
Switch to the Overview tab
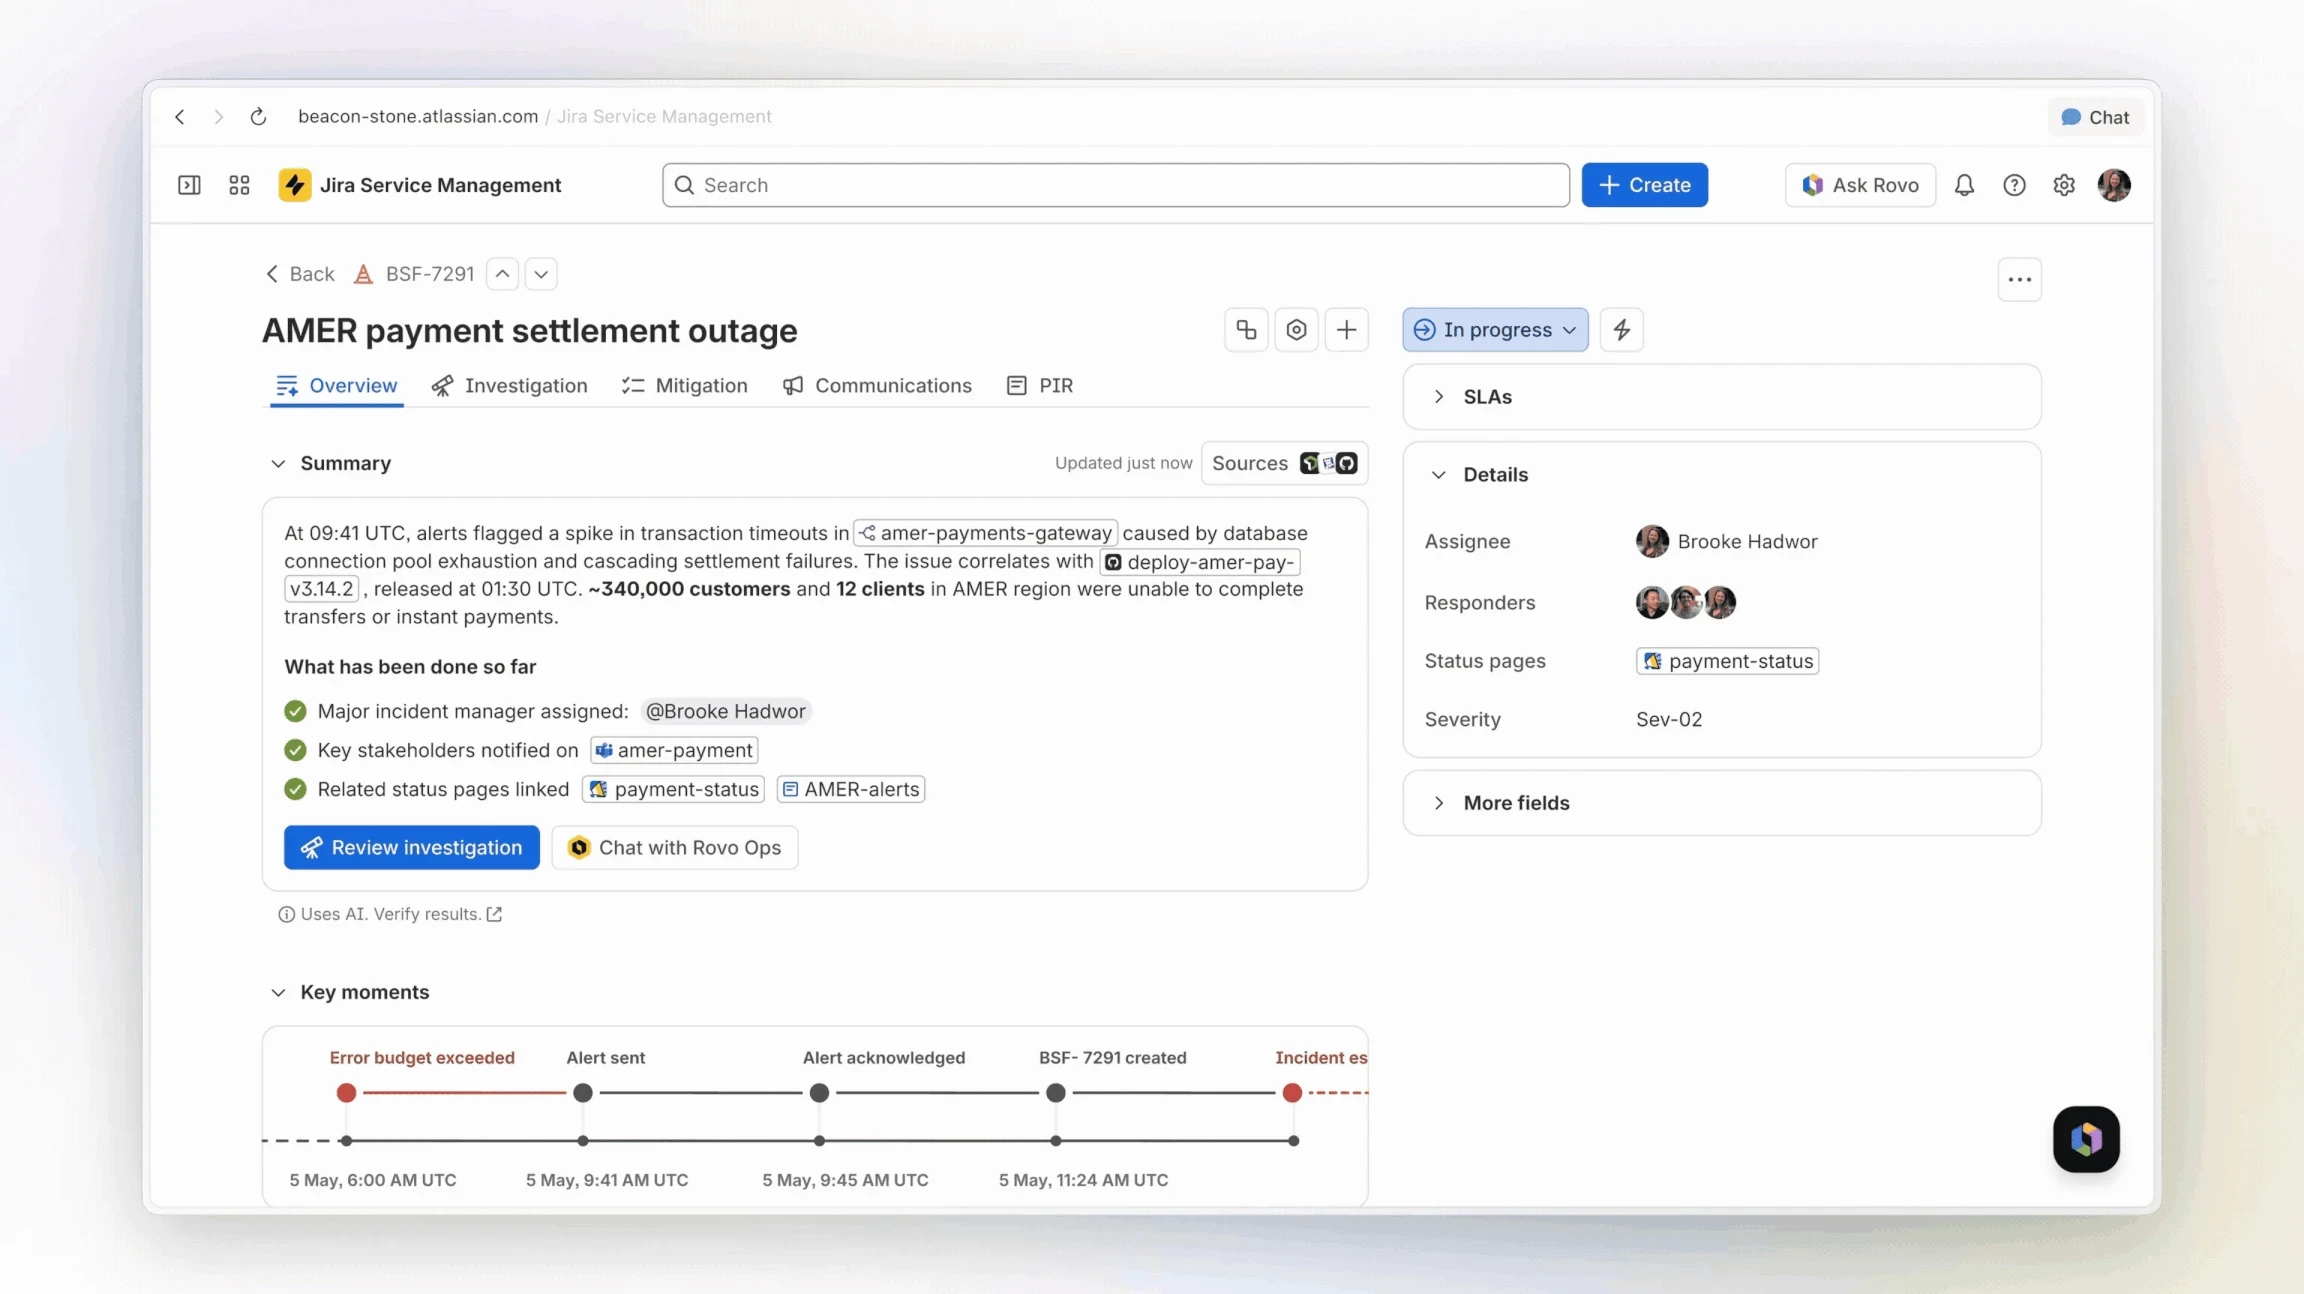[337, 386]
